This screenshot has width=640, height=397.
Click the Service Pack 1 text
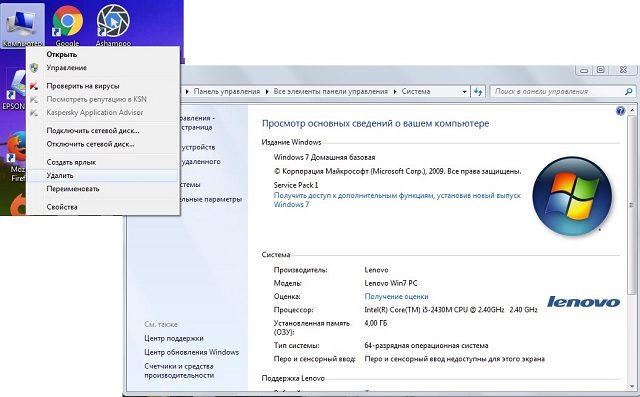(296, 185)
